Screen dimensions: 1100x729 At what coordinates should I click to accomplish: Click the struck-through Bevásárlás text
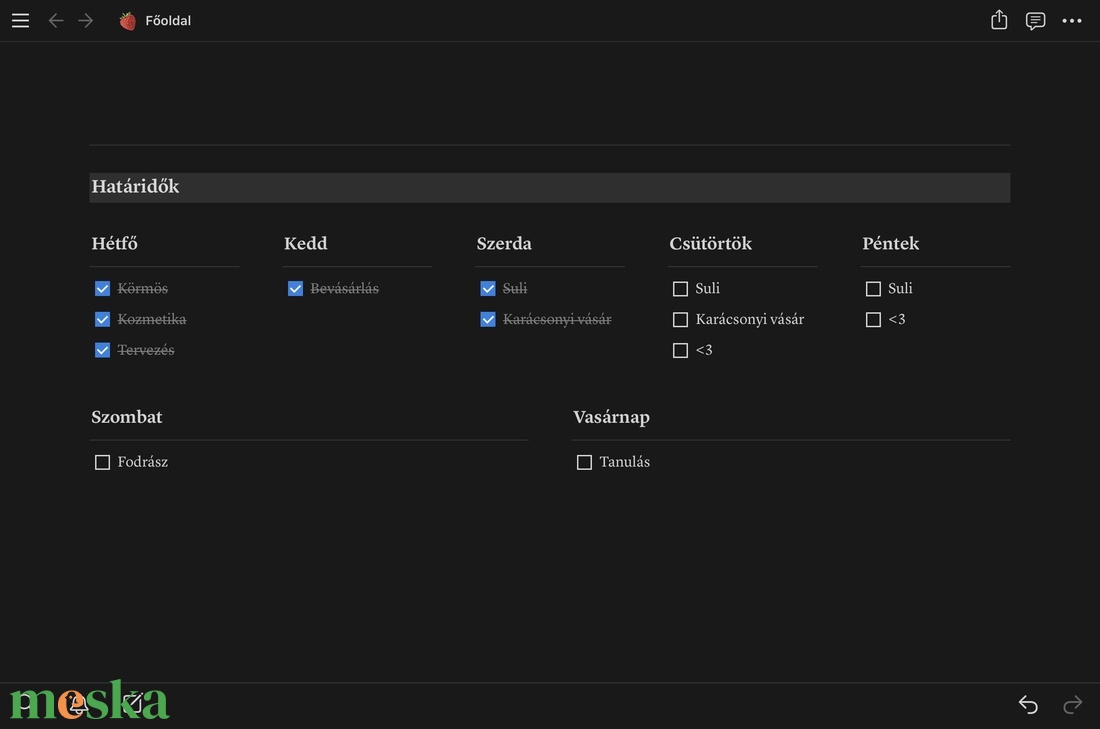pyautogui.click(x=344, y=288)
